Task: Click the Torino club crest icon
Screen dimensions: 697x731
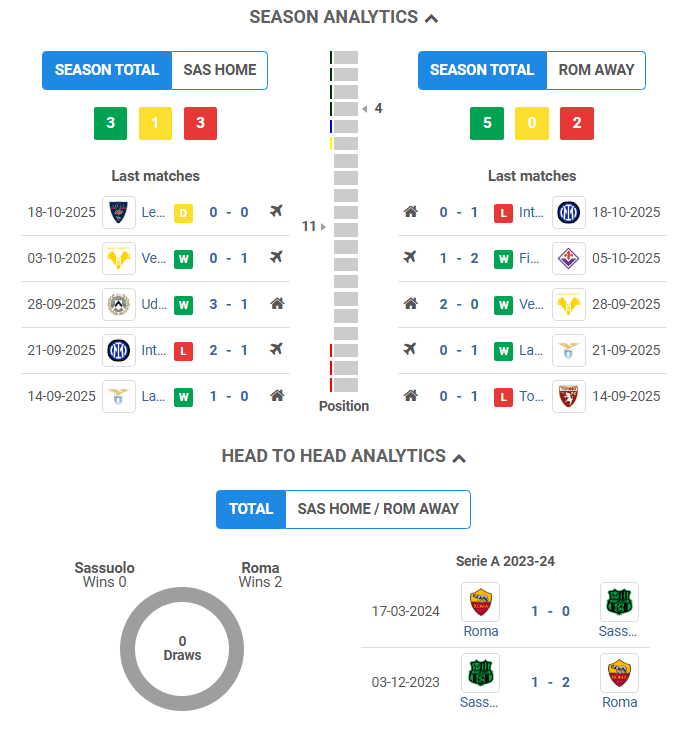Action: [569, 396]
